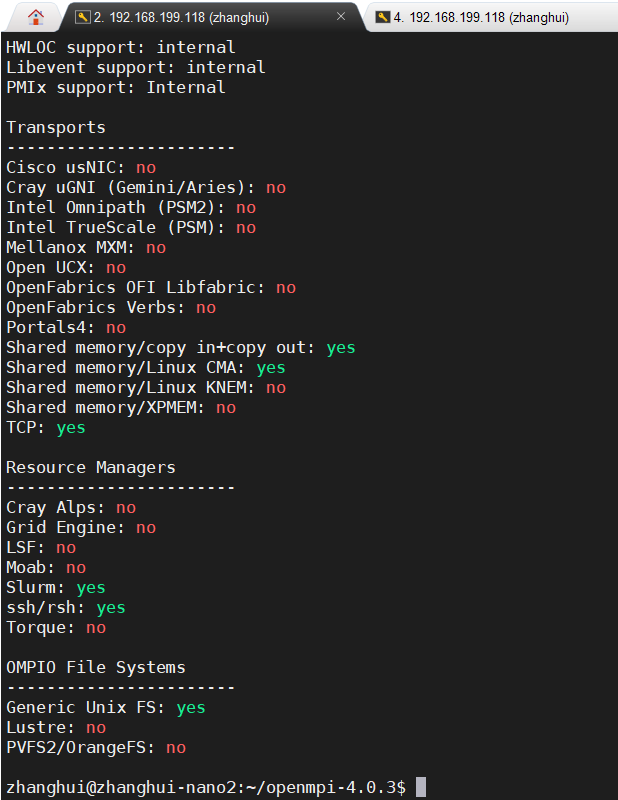Click the Shared memory/Linux CMA yes value

click(x=271, y=367)
